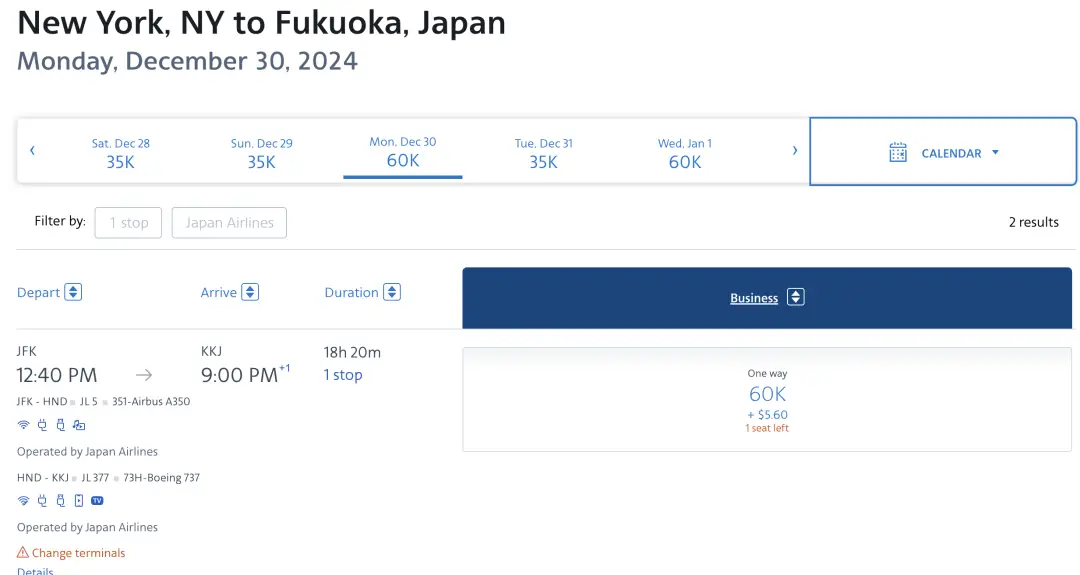
Task: Click the Wi-Fi icon for flight JL 5
Action: point(23,425)
